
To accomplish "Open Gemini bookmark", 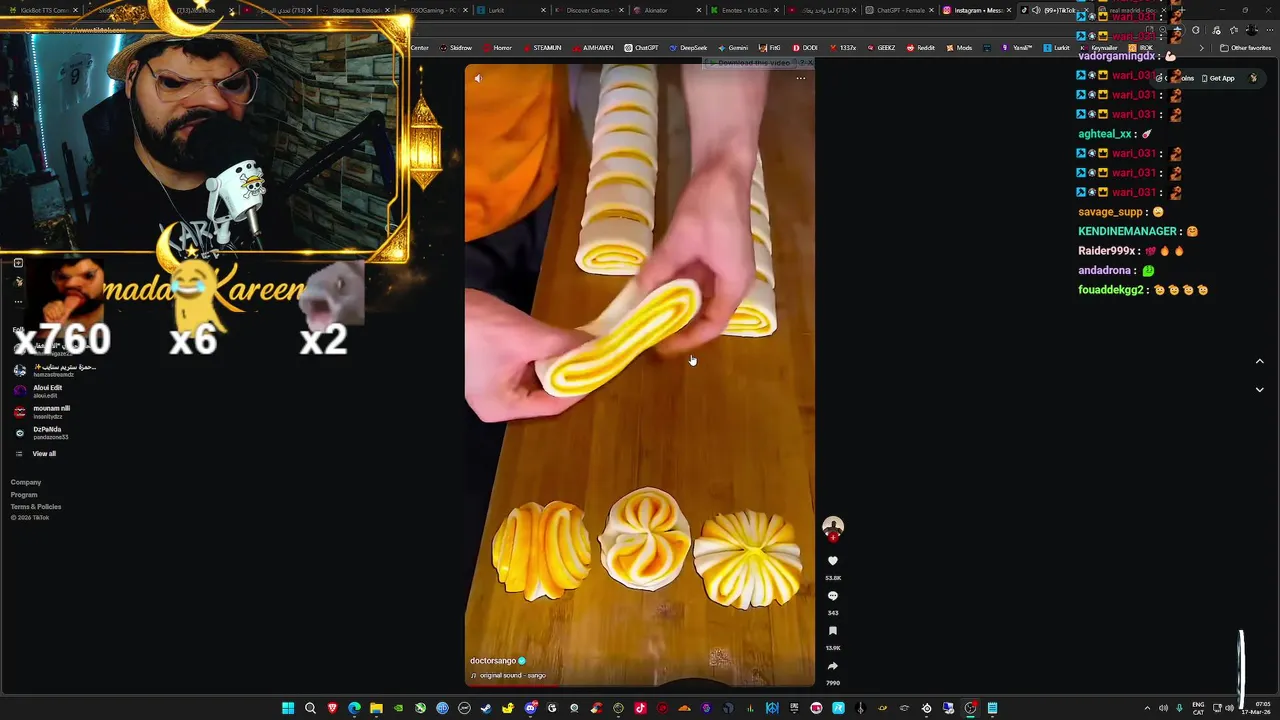I will 733,48.
